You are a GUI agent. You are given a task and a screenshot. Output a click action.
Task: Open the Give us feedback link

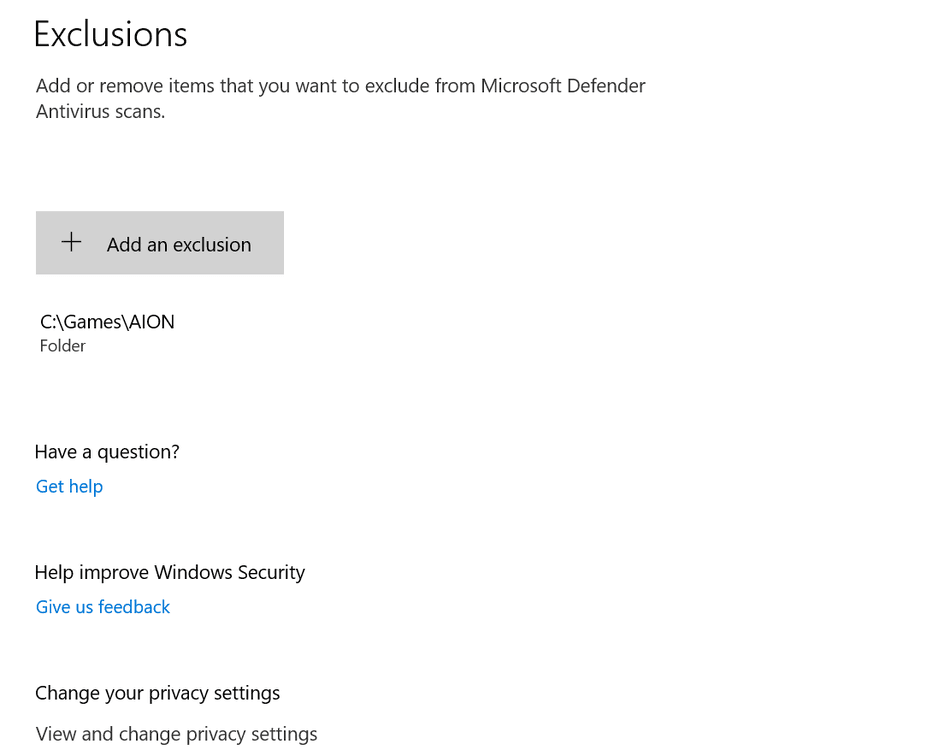coord(103,607)
